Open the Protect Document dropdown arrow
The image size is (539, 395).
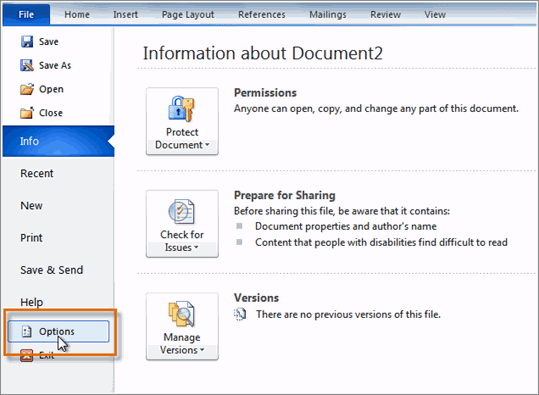point(207,145)
